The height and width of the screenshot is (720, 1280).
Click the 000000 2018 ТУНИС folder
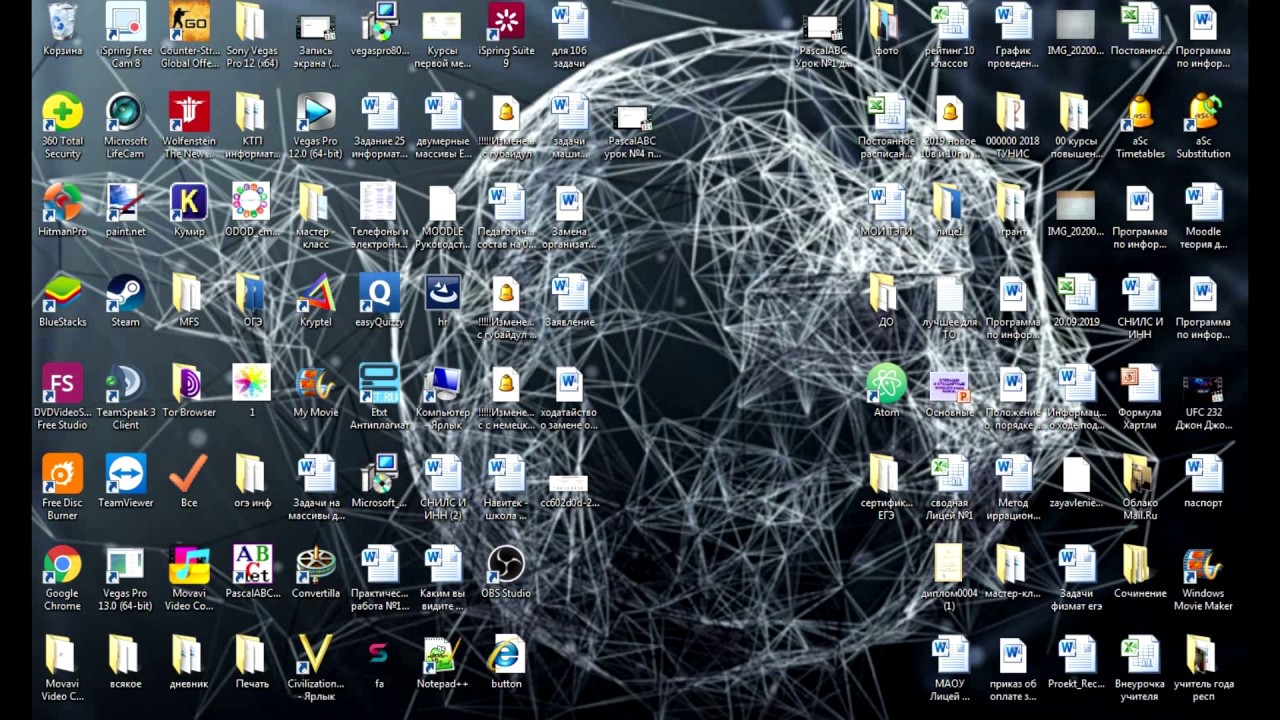tap(1013, 127)
